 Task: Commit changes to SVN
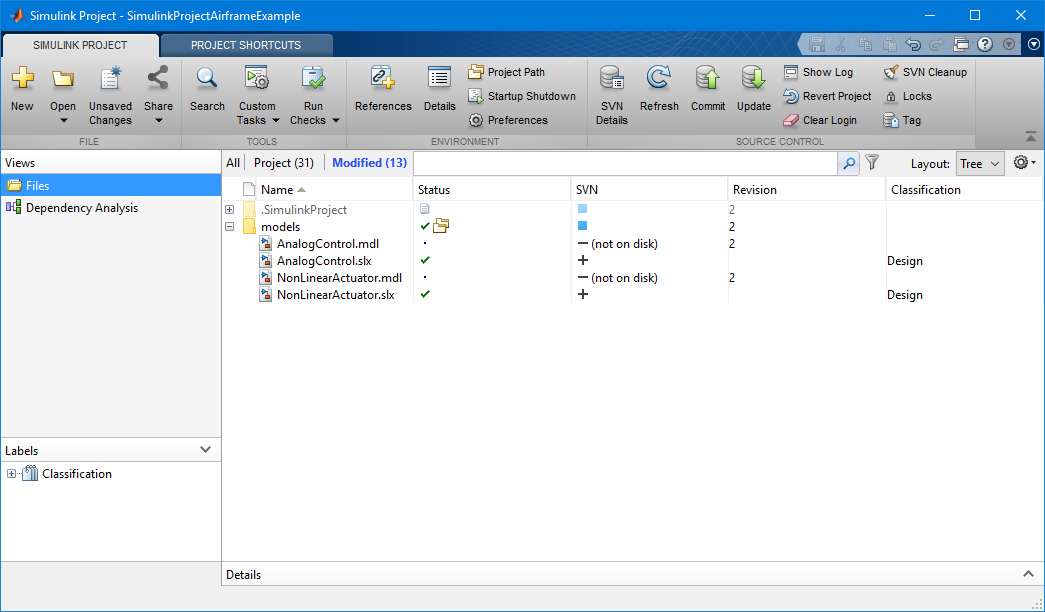[708, 89]
